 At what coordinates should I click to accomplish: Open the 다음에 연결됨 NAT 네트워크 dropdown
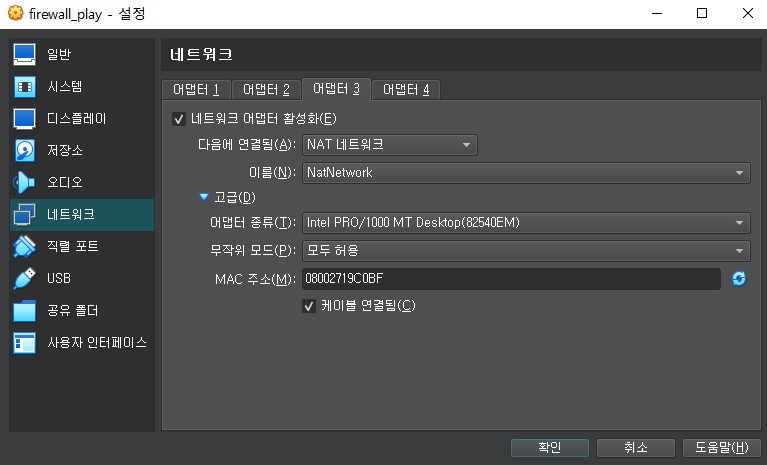[x=390, y=145]
